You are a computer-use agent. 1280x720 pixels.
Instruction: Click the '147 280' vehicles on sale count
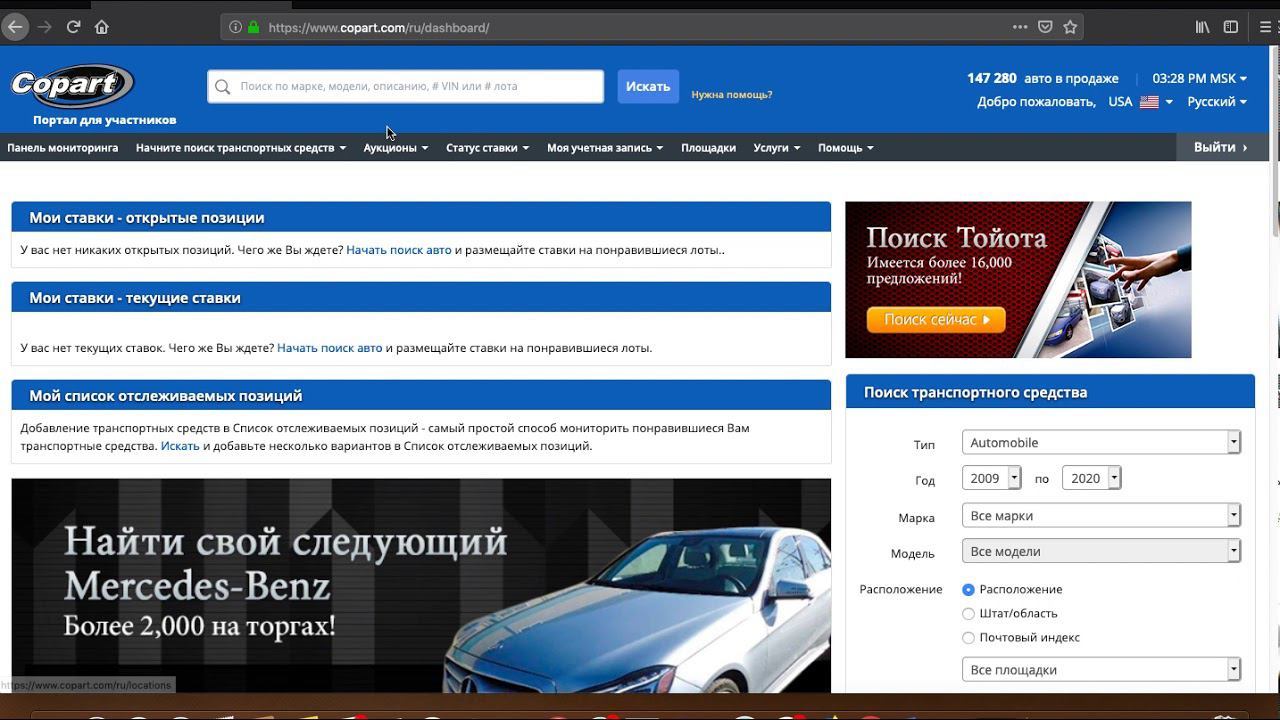pyautogui.click(x=992, y=78)
